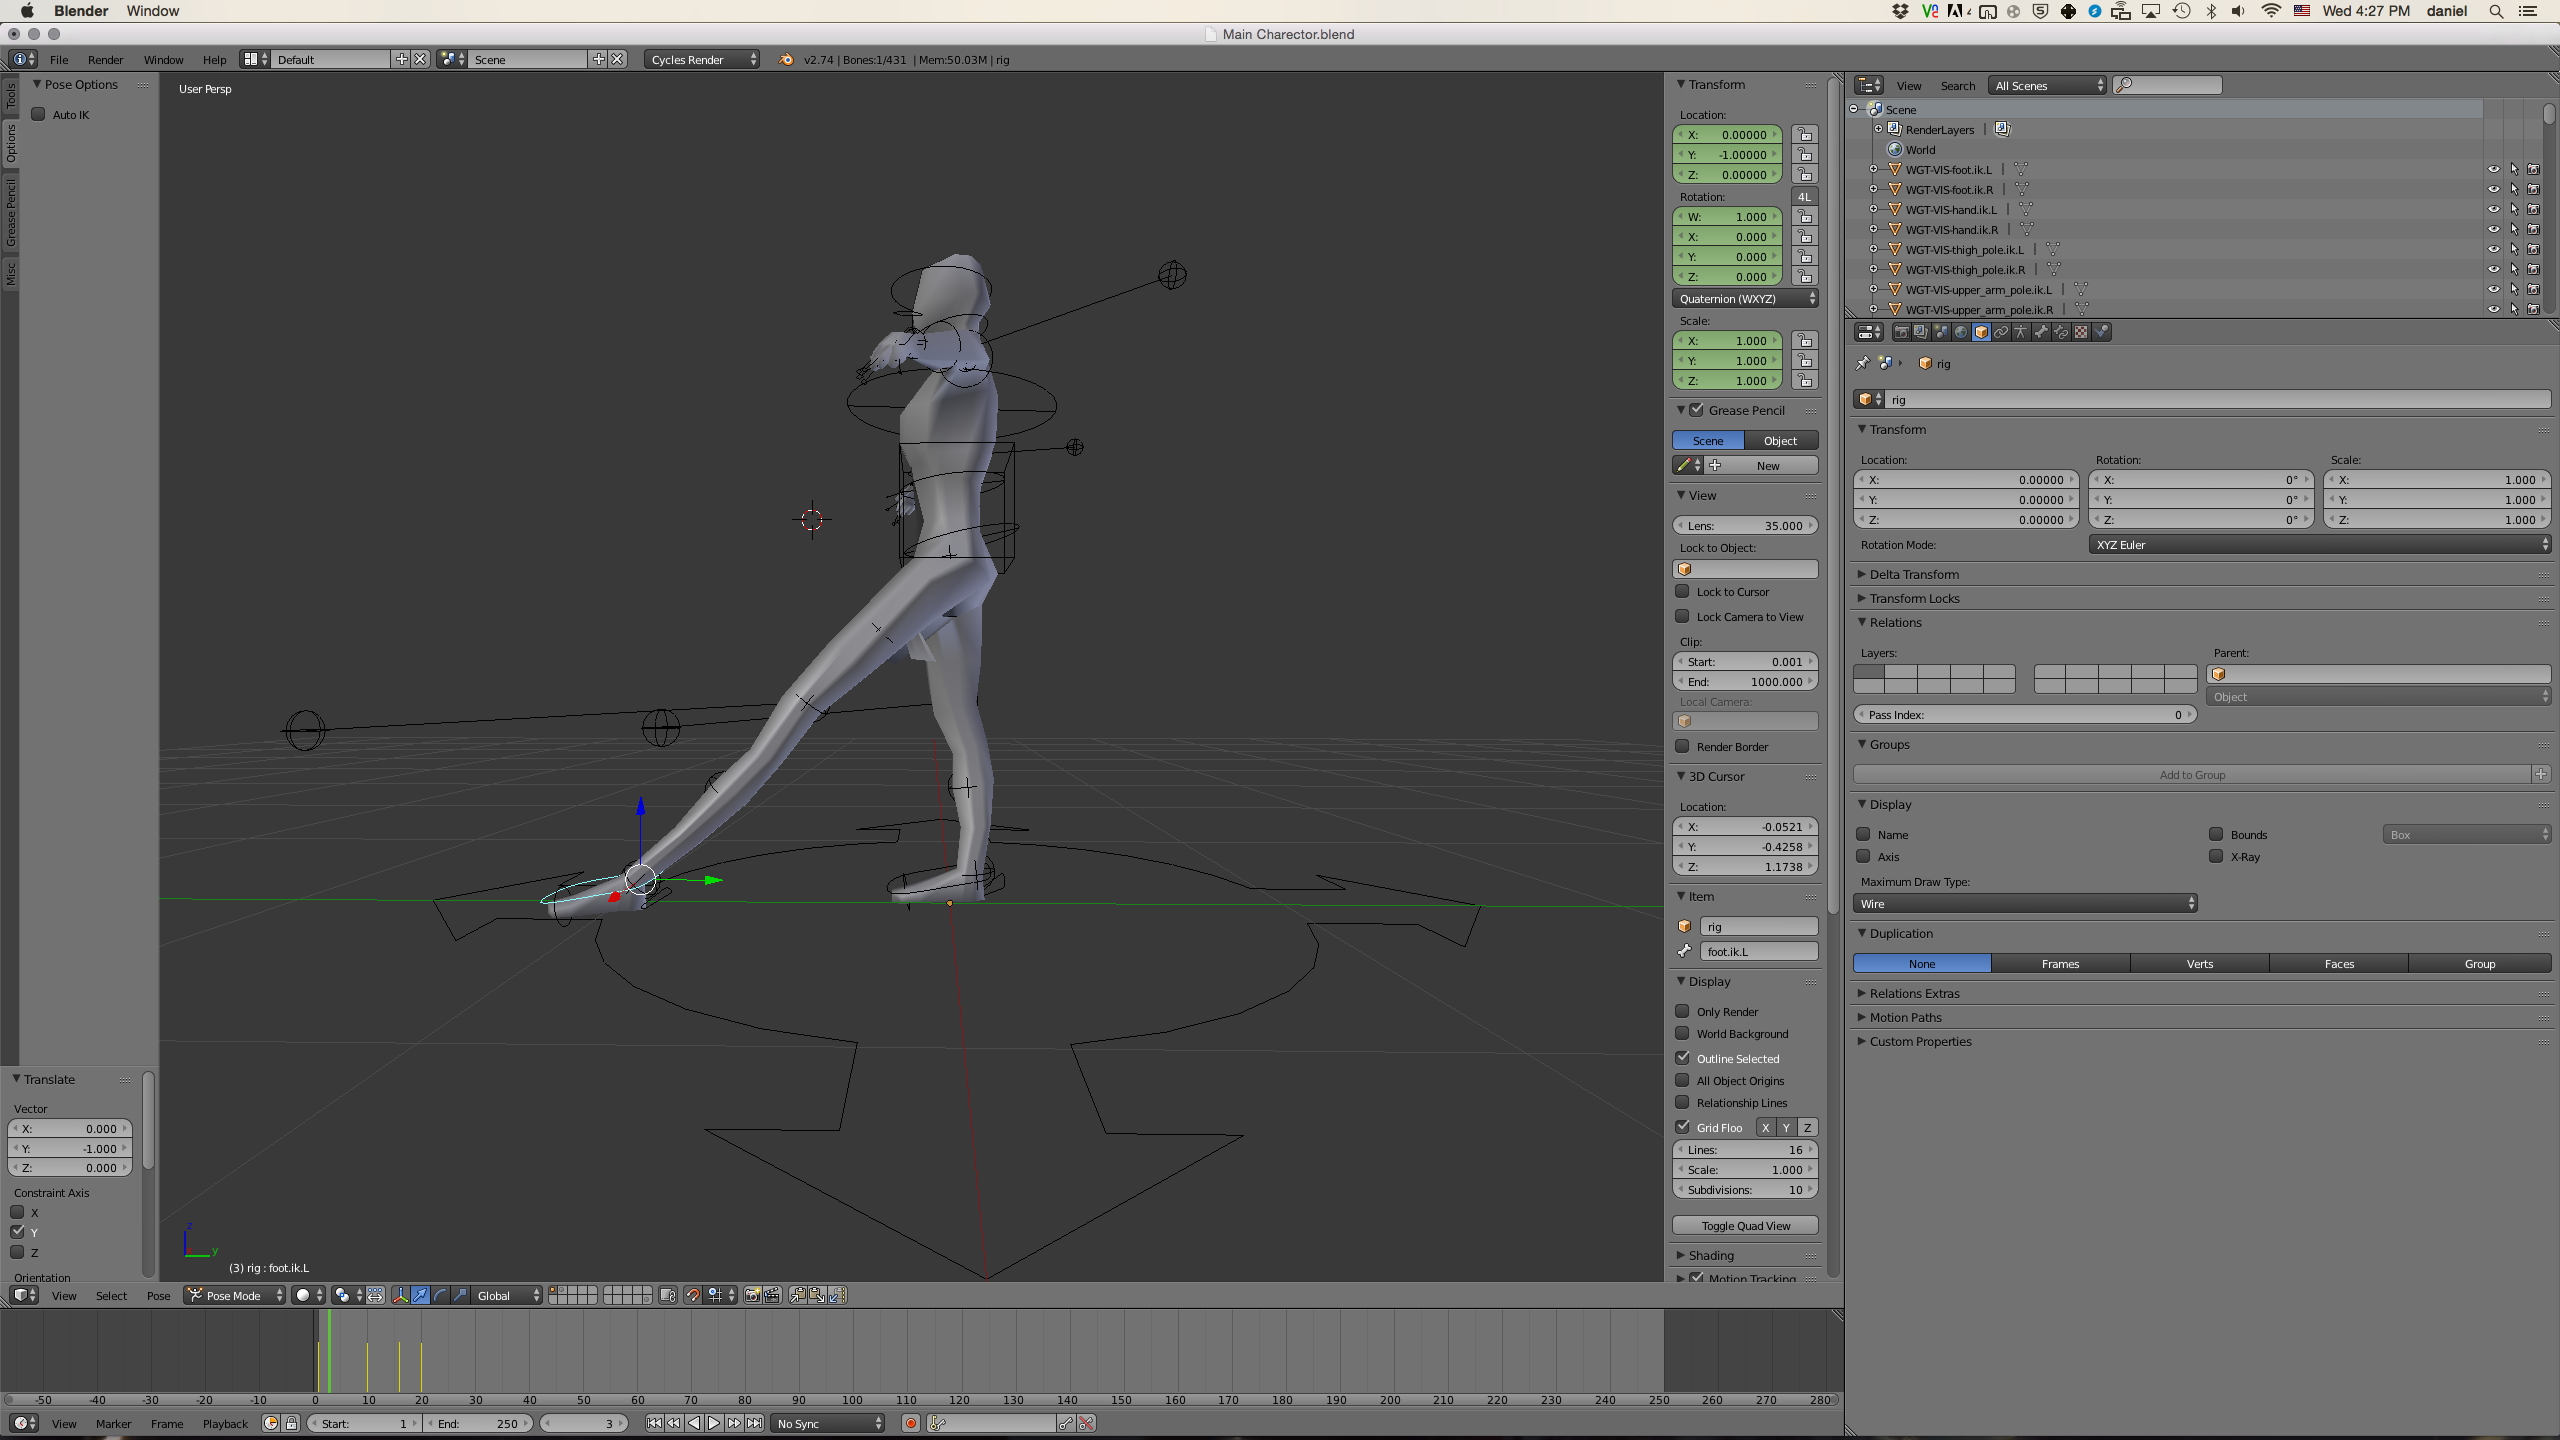Open the World properties globe tab
Viewport: 2560px width, 1440px height.
(1961, 332)
